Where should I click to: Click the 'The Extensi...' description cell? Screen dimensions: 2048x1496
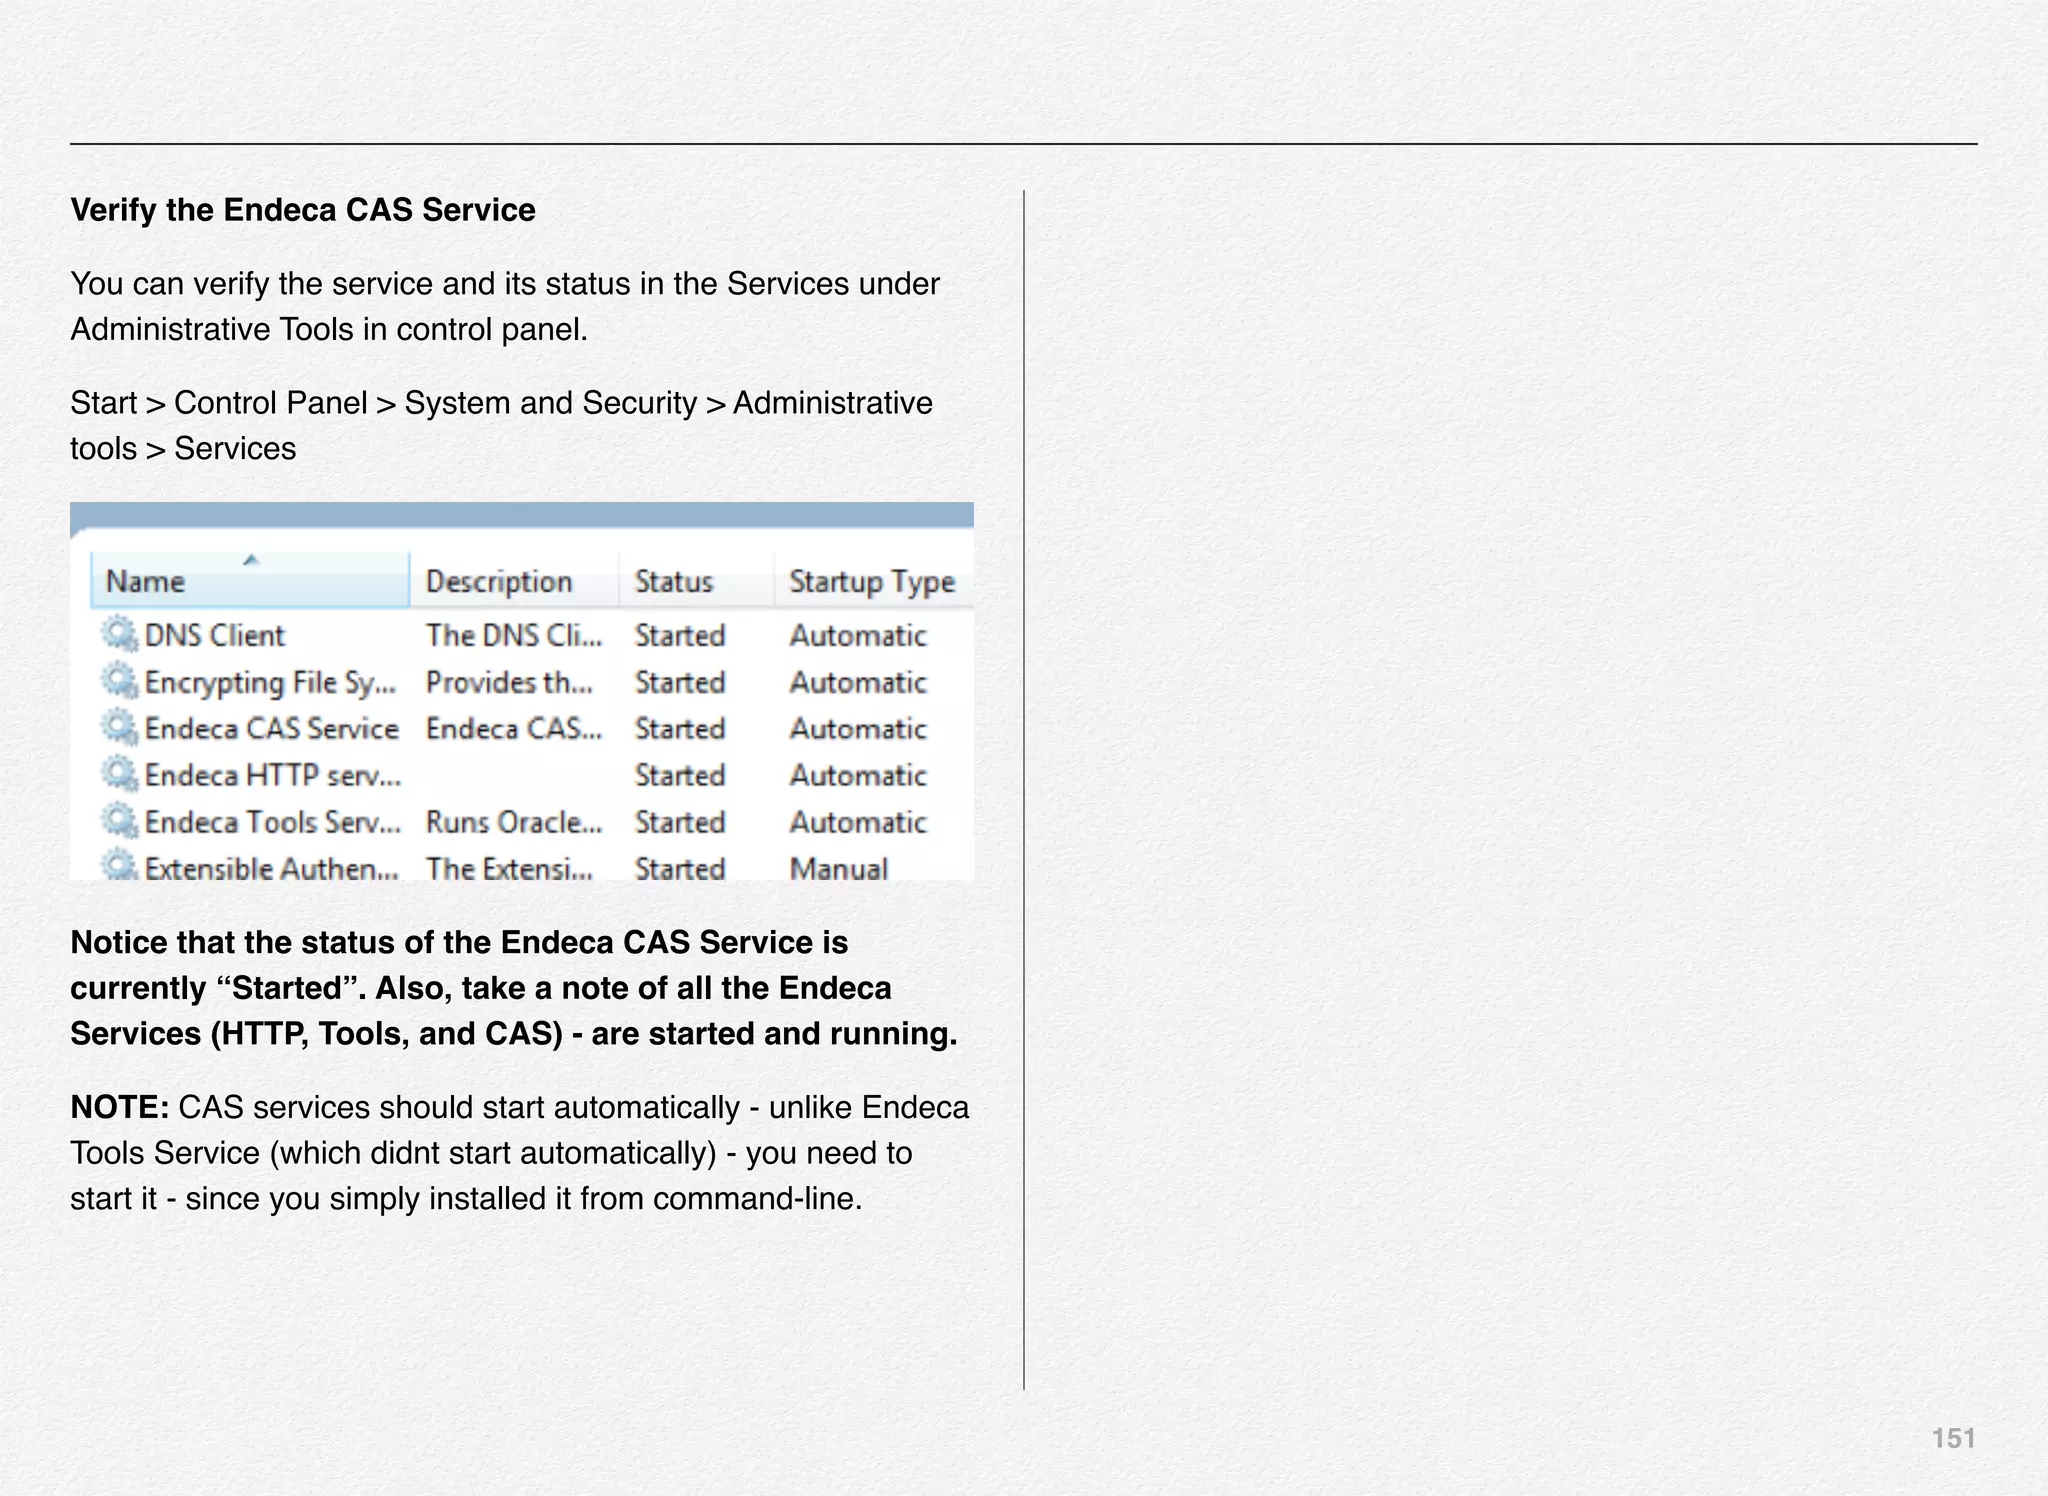tap(509, 868)
